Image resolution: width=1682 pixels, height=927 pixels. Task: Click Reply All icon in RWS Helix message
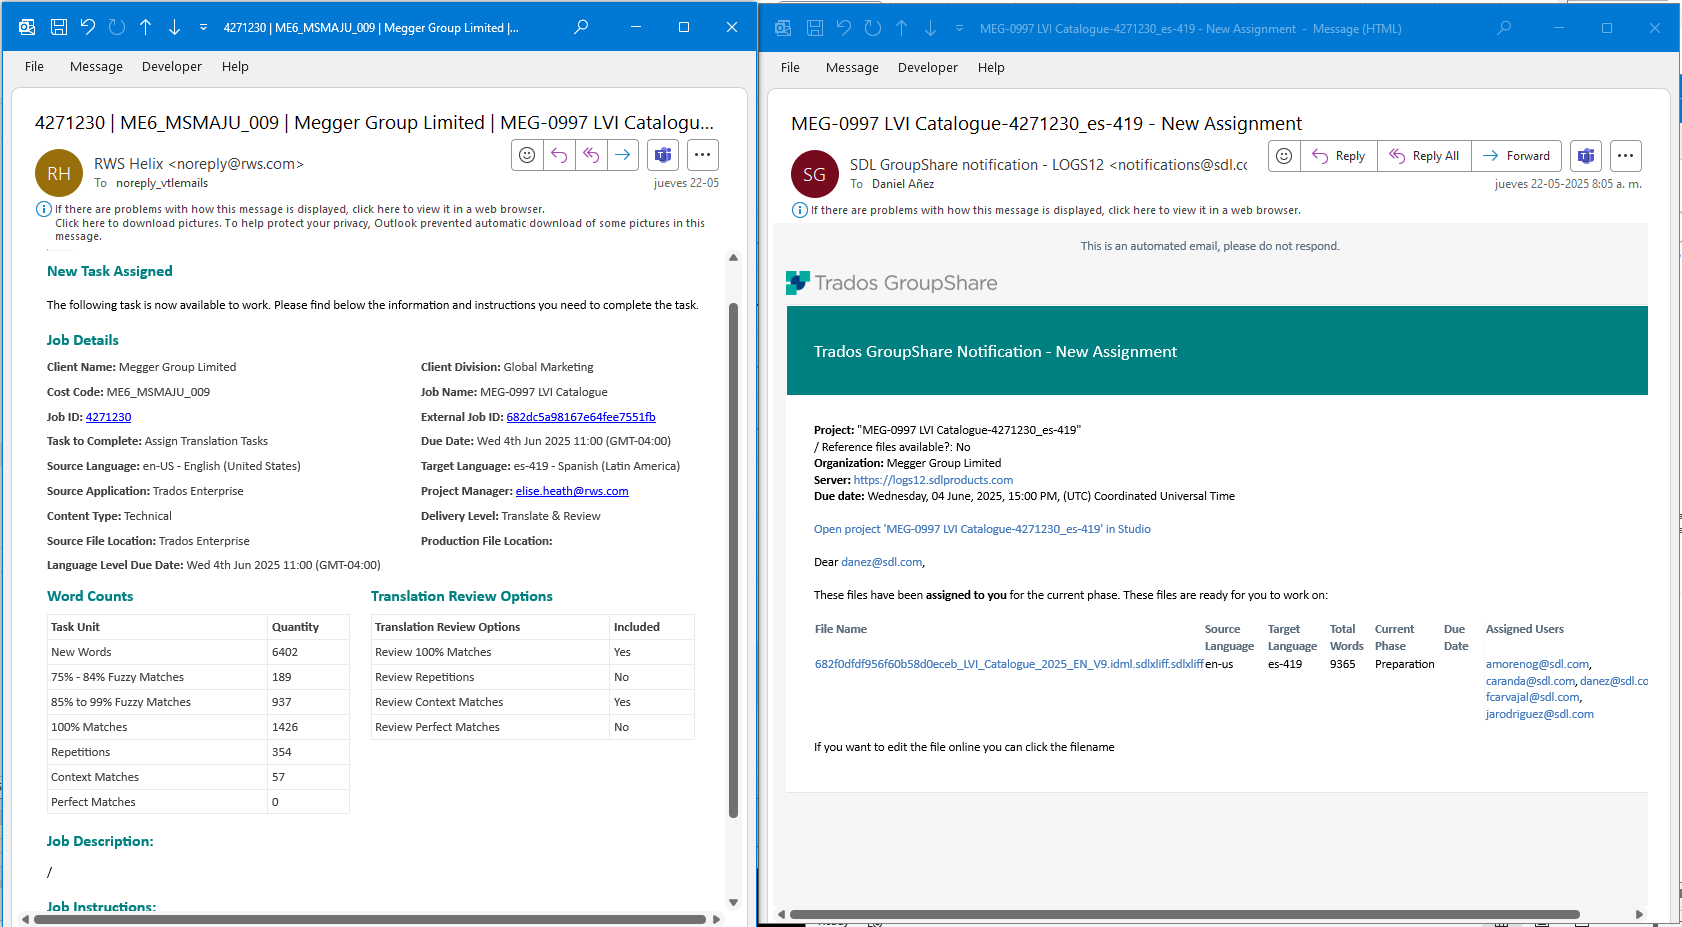[x=591, y=155]
